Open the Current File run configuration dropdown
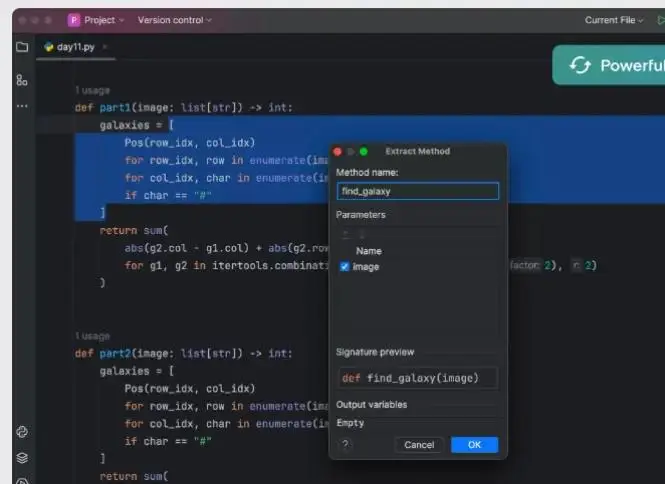The height and width of the screenshot is (484, 665). tap(614, 20)
